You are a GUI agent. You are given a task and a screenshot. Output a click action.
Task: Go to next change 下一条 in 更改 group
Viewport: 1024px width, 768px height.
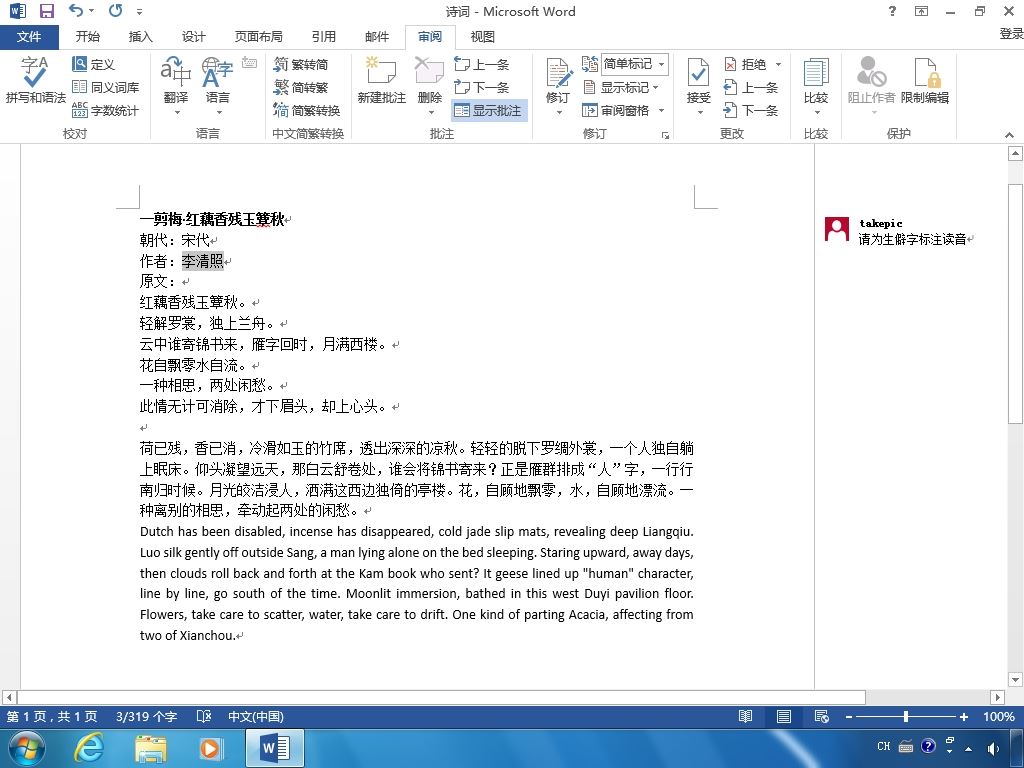coord(750,110)
